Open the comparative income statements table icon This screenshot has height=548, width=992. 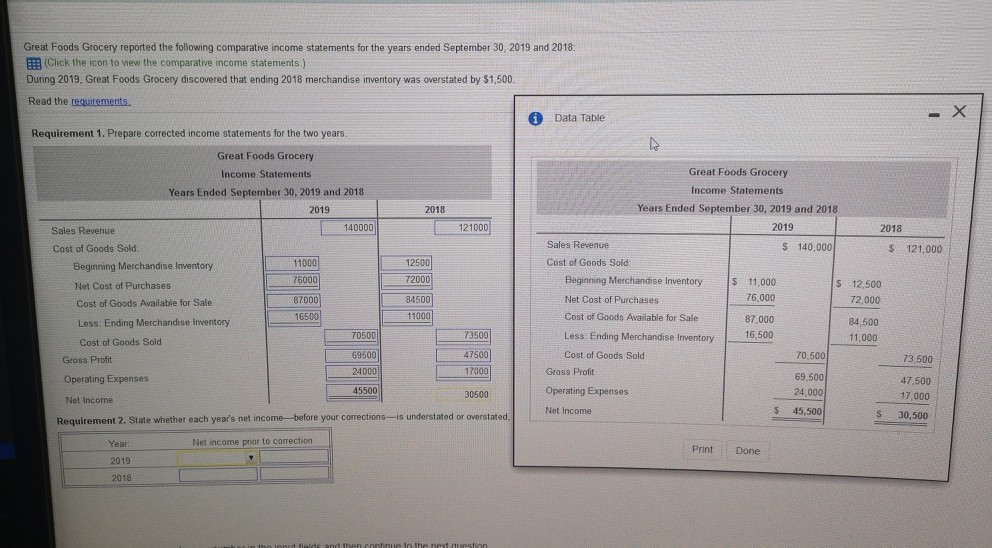click(34, 63)
